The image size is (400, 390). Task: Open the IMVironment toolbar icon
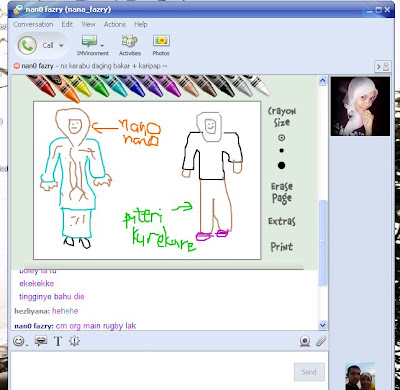[89, 41]
